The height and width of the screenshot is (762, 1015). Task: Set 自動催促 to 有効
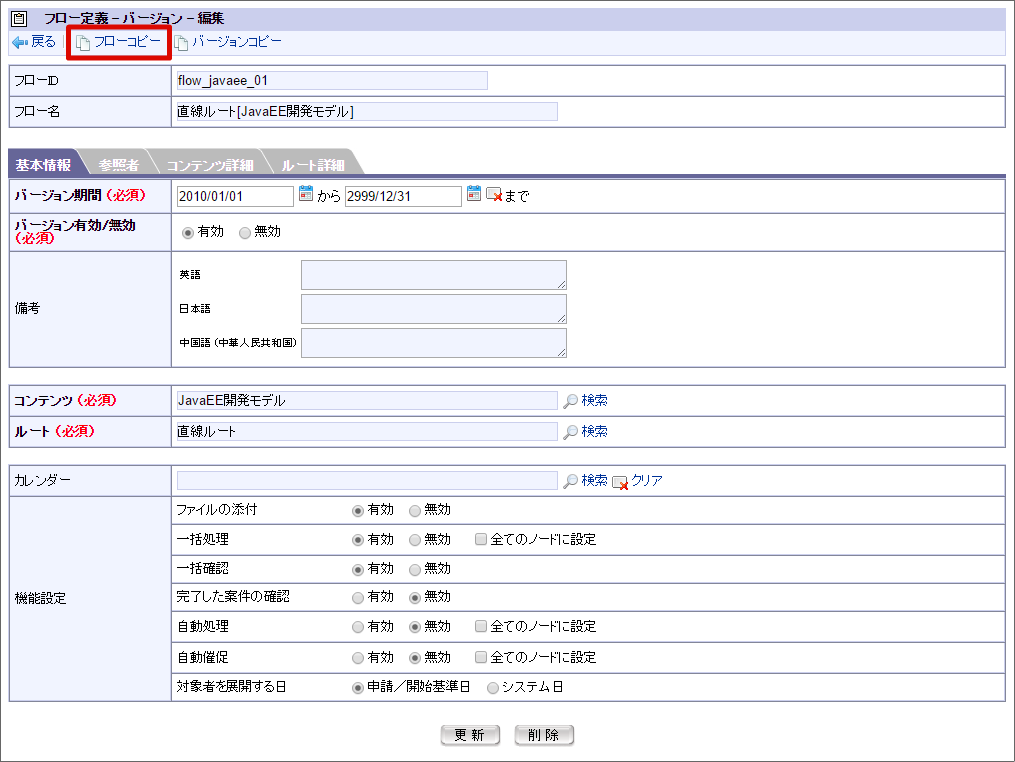(357, 658)
